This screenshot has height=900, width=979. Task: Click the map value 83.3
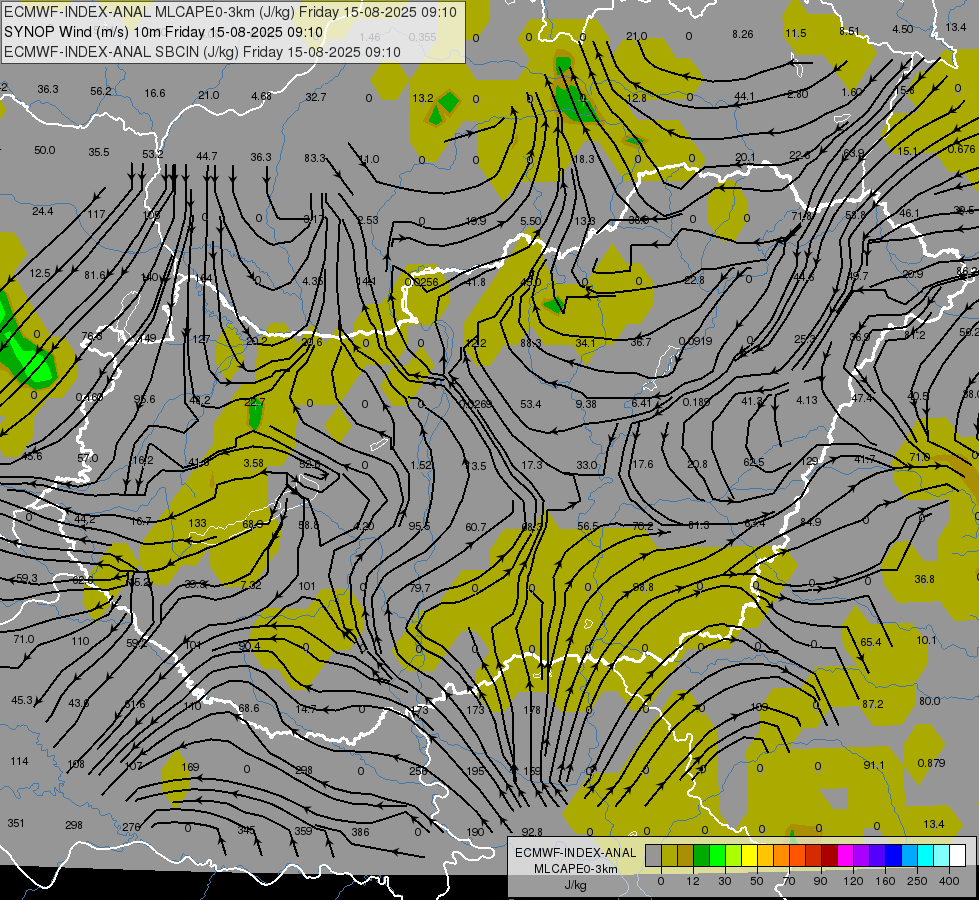315,158
